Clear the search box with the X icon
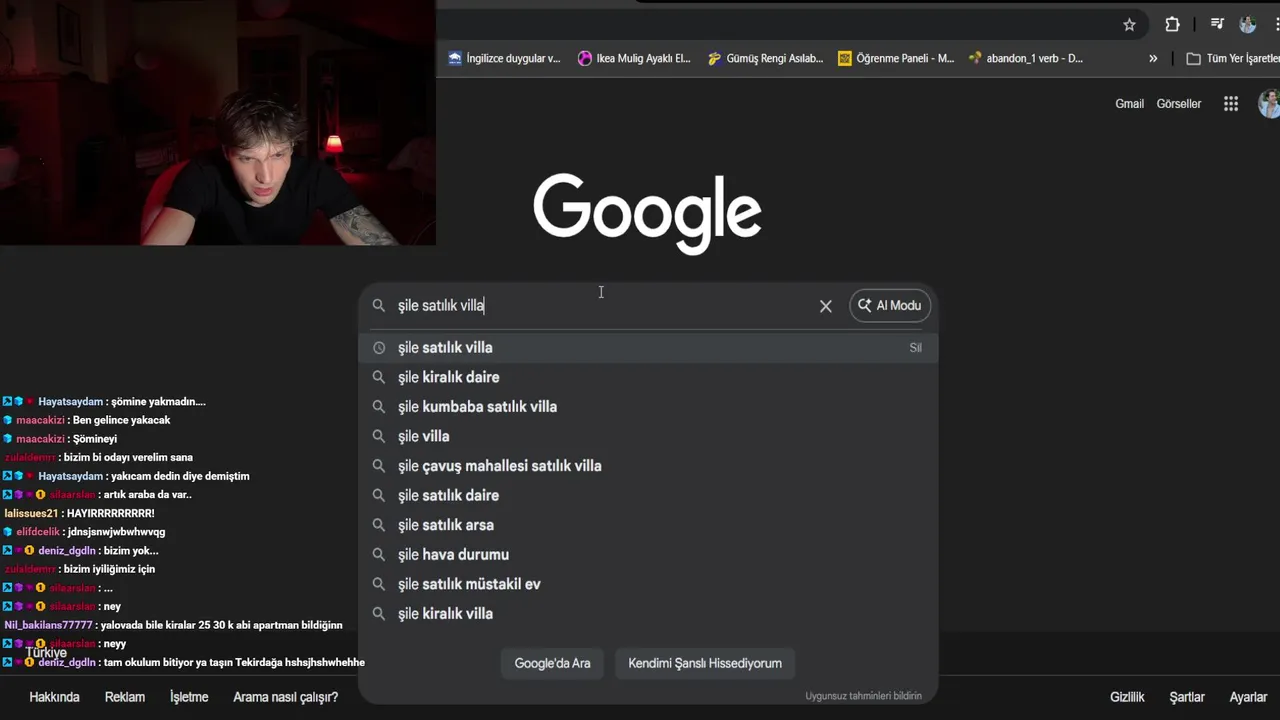 pos(826,306)
